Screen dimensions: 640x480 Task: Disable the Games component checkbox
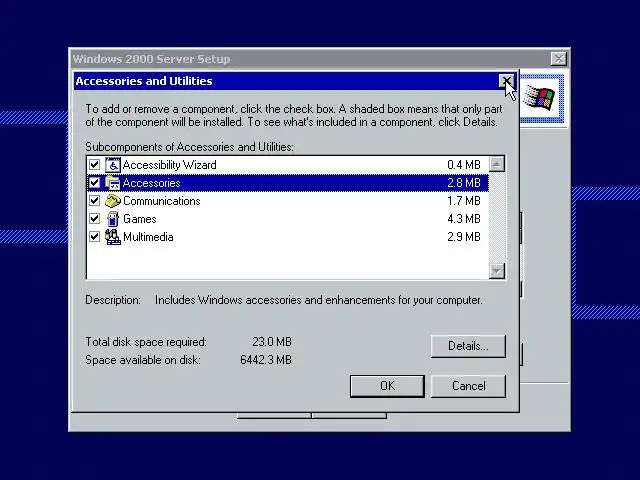[x=94, y=219]
